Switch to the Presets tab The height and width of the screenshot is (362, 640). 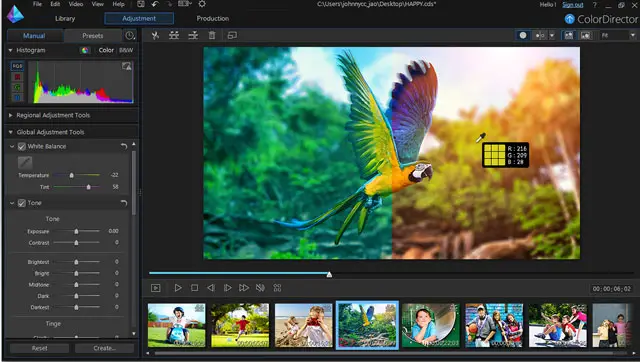[93, 36]
